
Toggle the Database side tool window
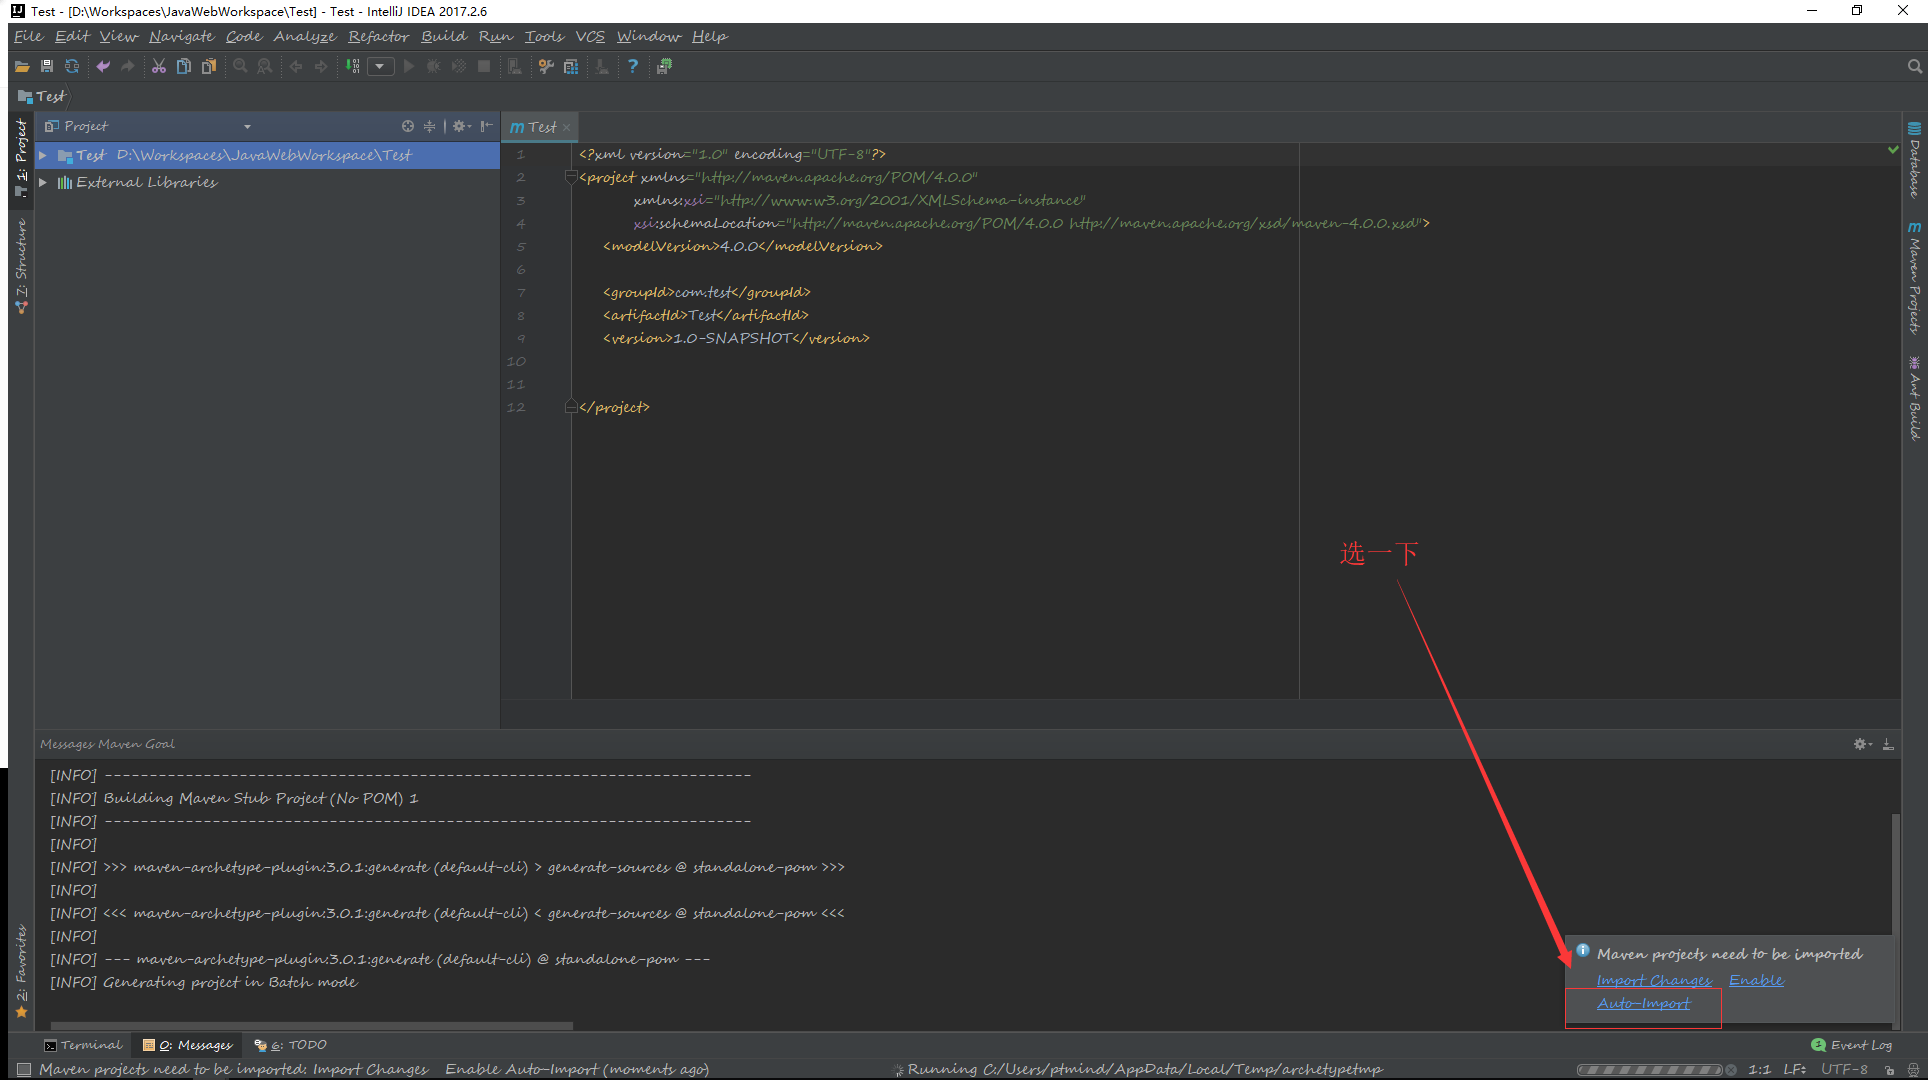pos(1914,159)
